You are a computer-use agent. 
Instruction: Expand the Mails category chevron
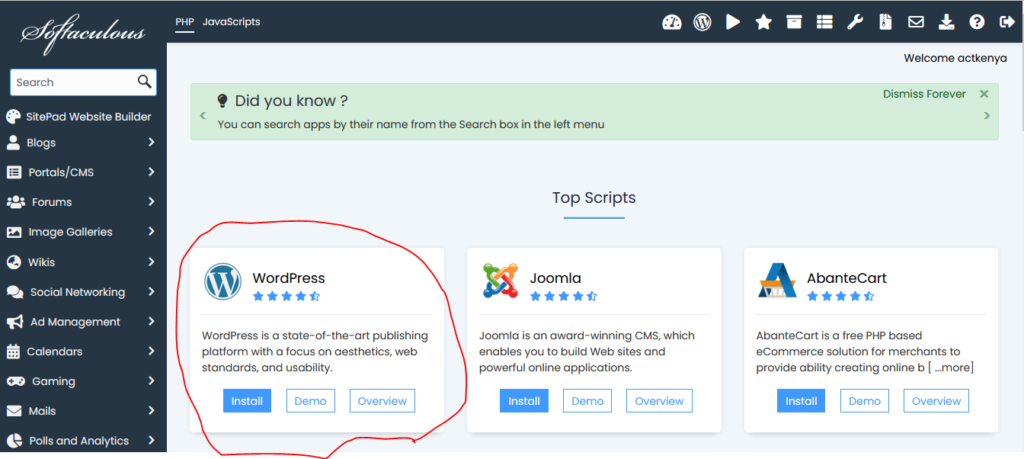[152, 411]
